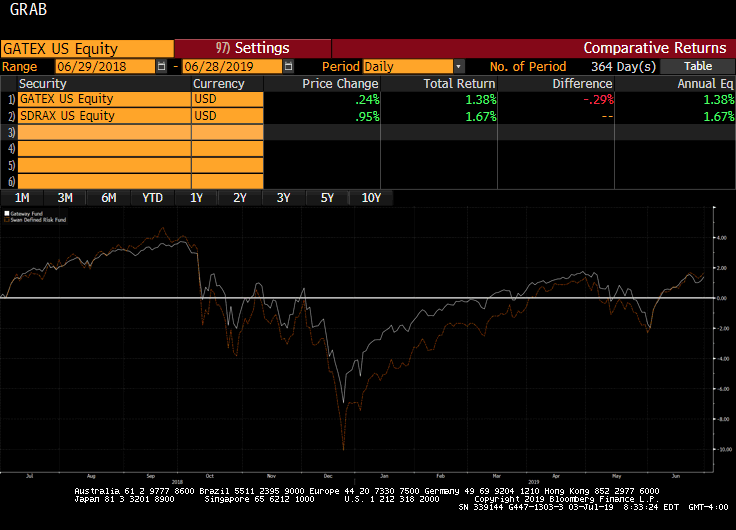Open the start date calendar picker
The image size is (736, 530).
161,66
